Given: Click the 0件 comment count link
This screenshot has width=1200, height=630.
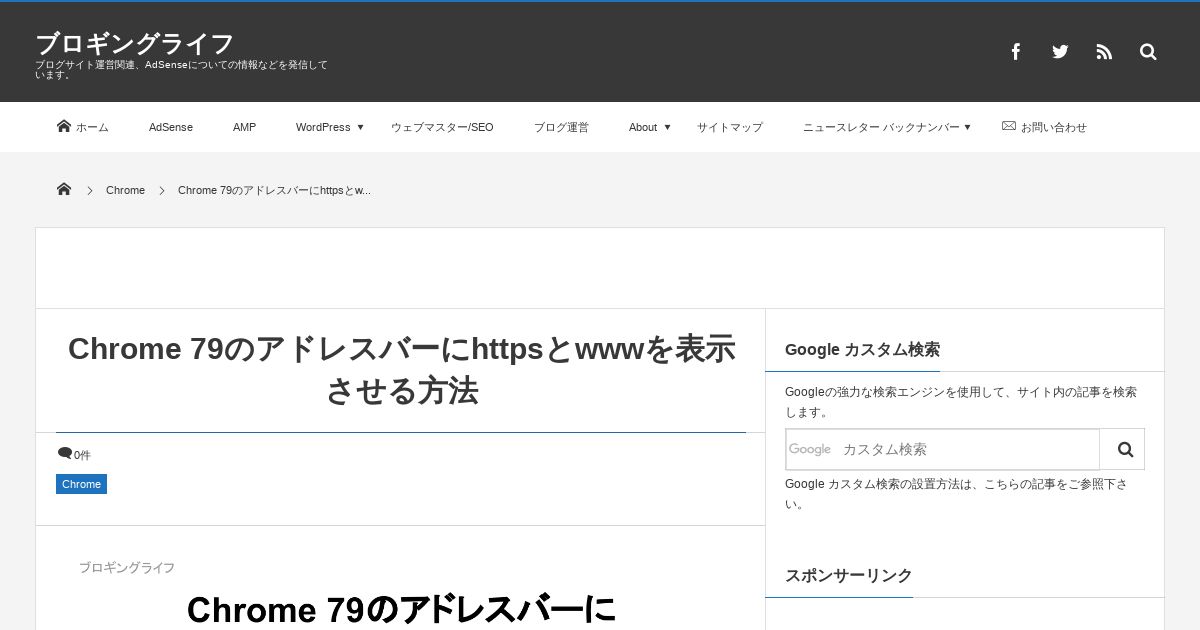Looking at the screenshot, I should pyautogui.click(x=82, y=455).
